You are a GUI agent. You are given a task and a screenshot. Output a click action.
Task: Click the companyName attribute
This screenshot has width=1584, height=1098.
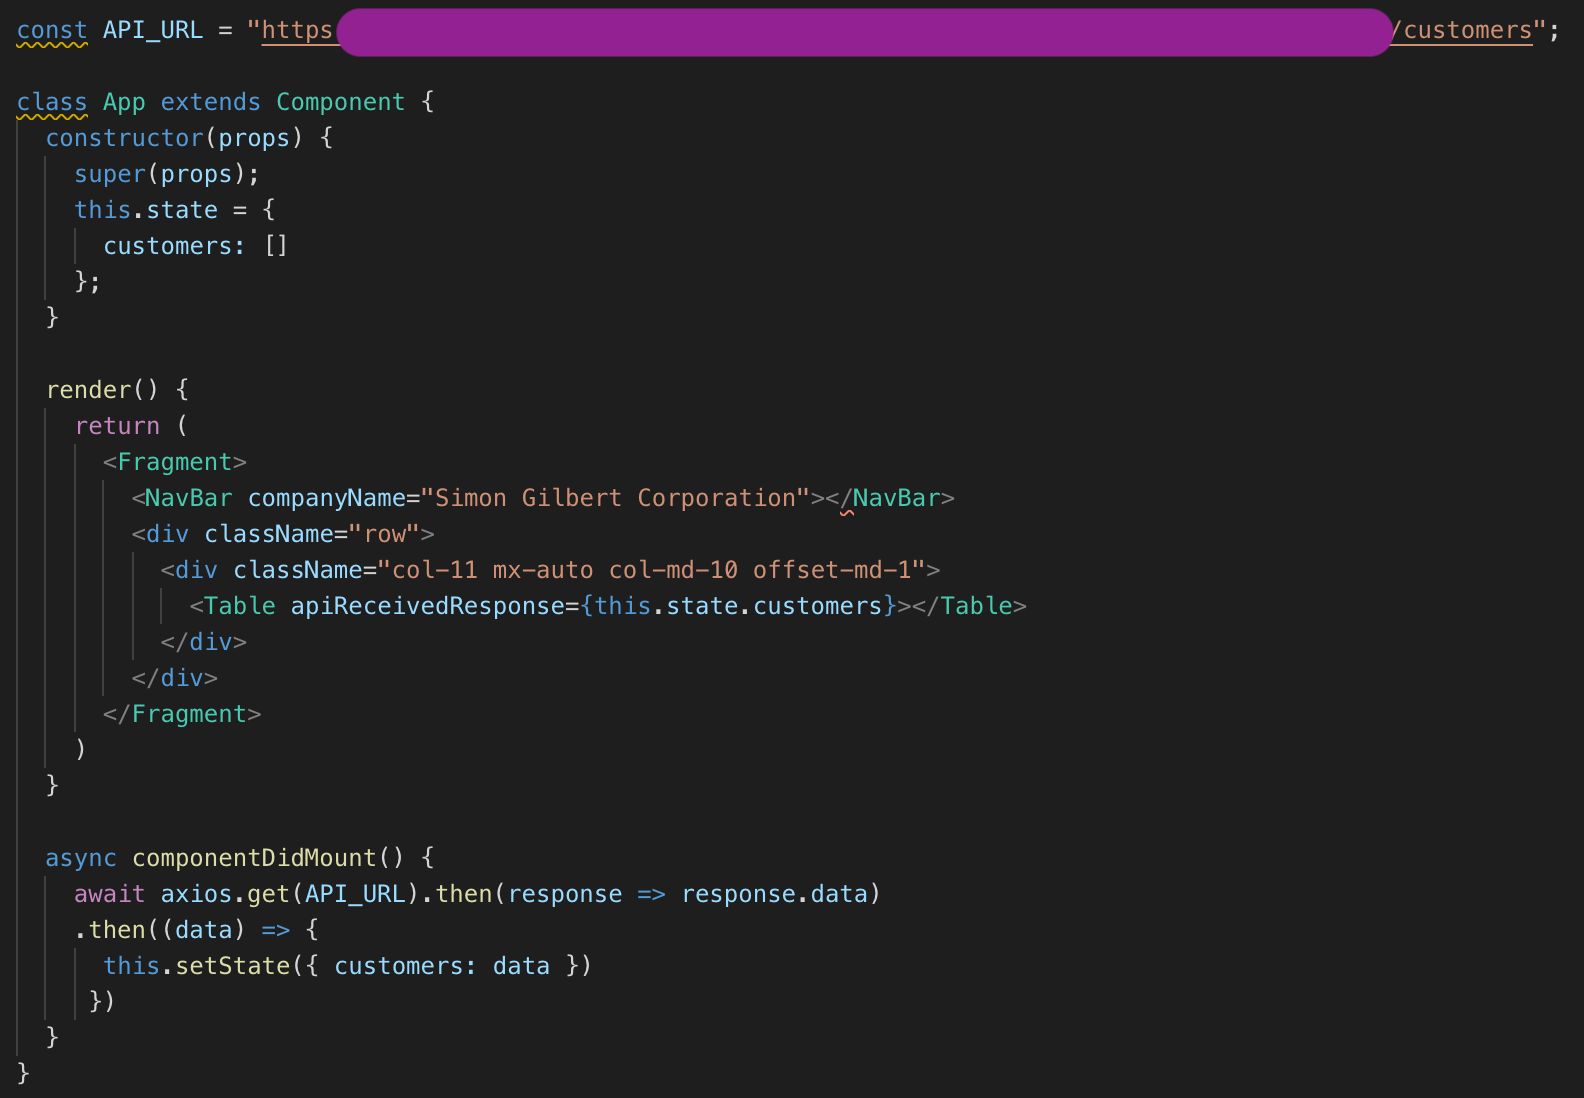coord(326,498)
